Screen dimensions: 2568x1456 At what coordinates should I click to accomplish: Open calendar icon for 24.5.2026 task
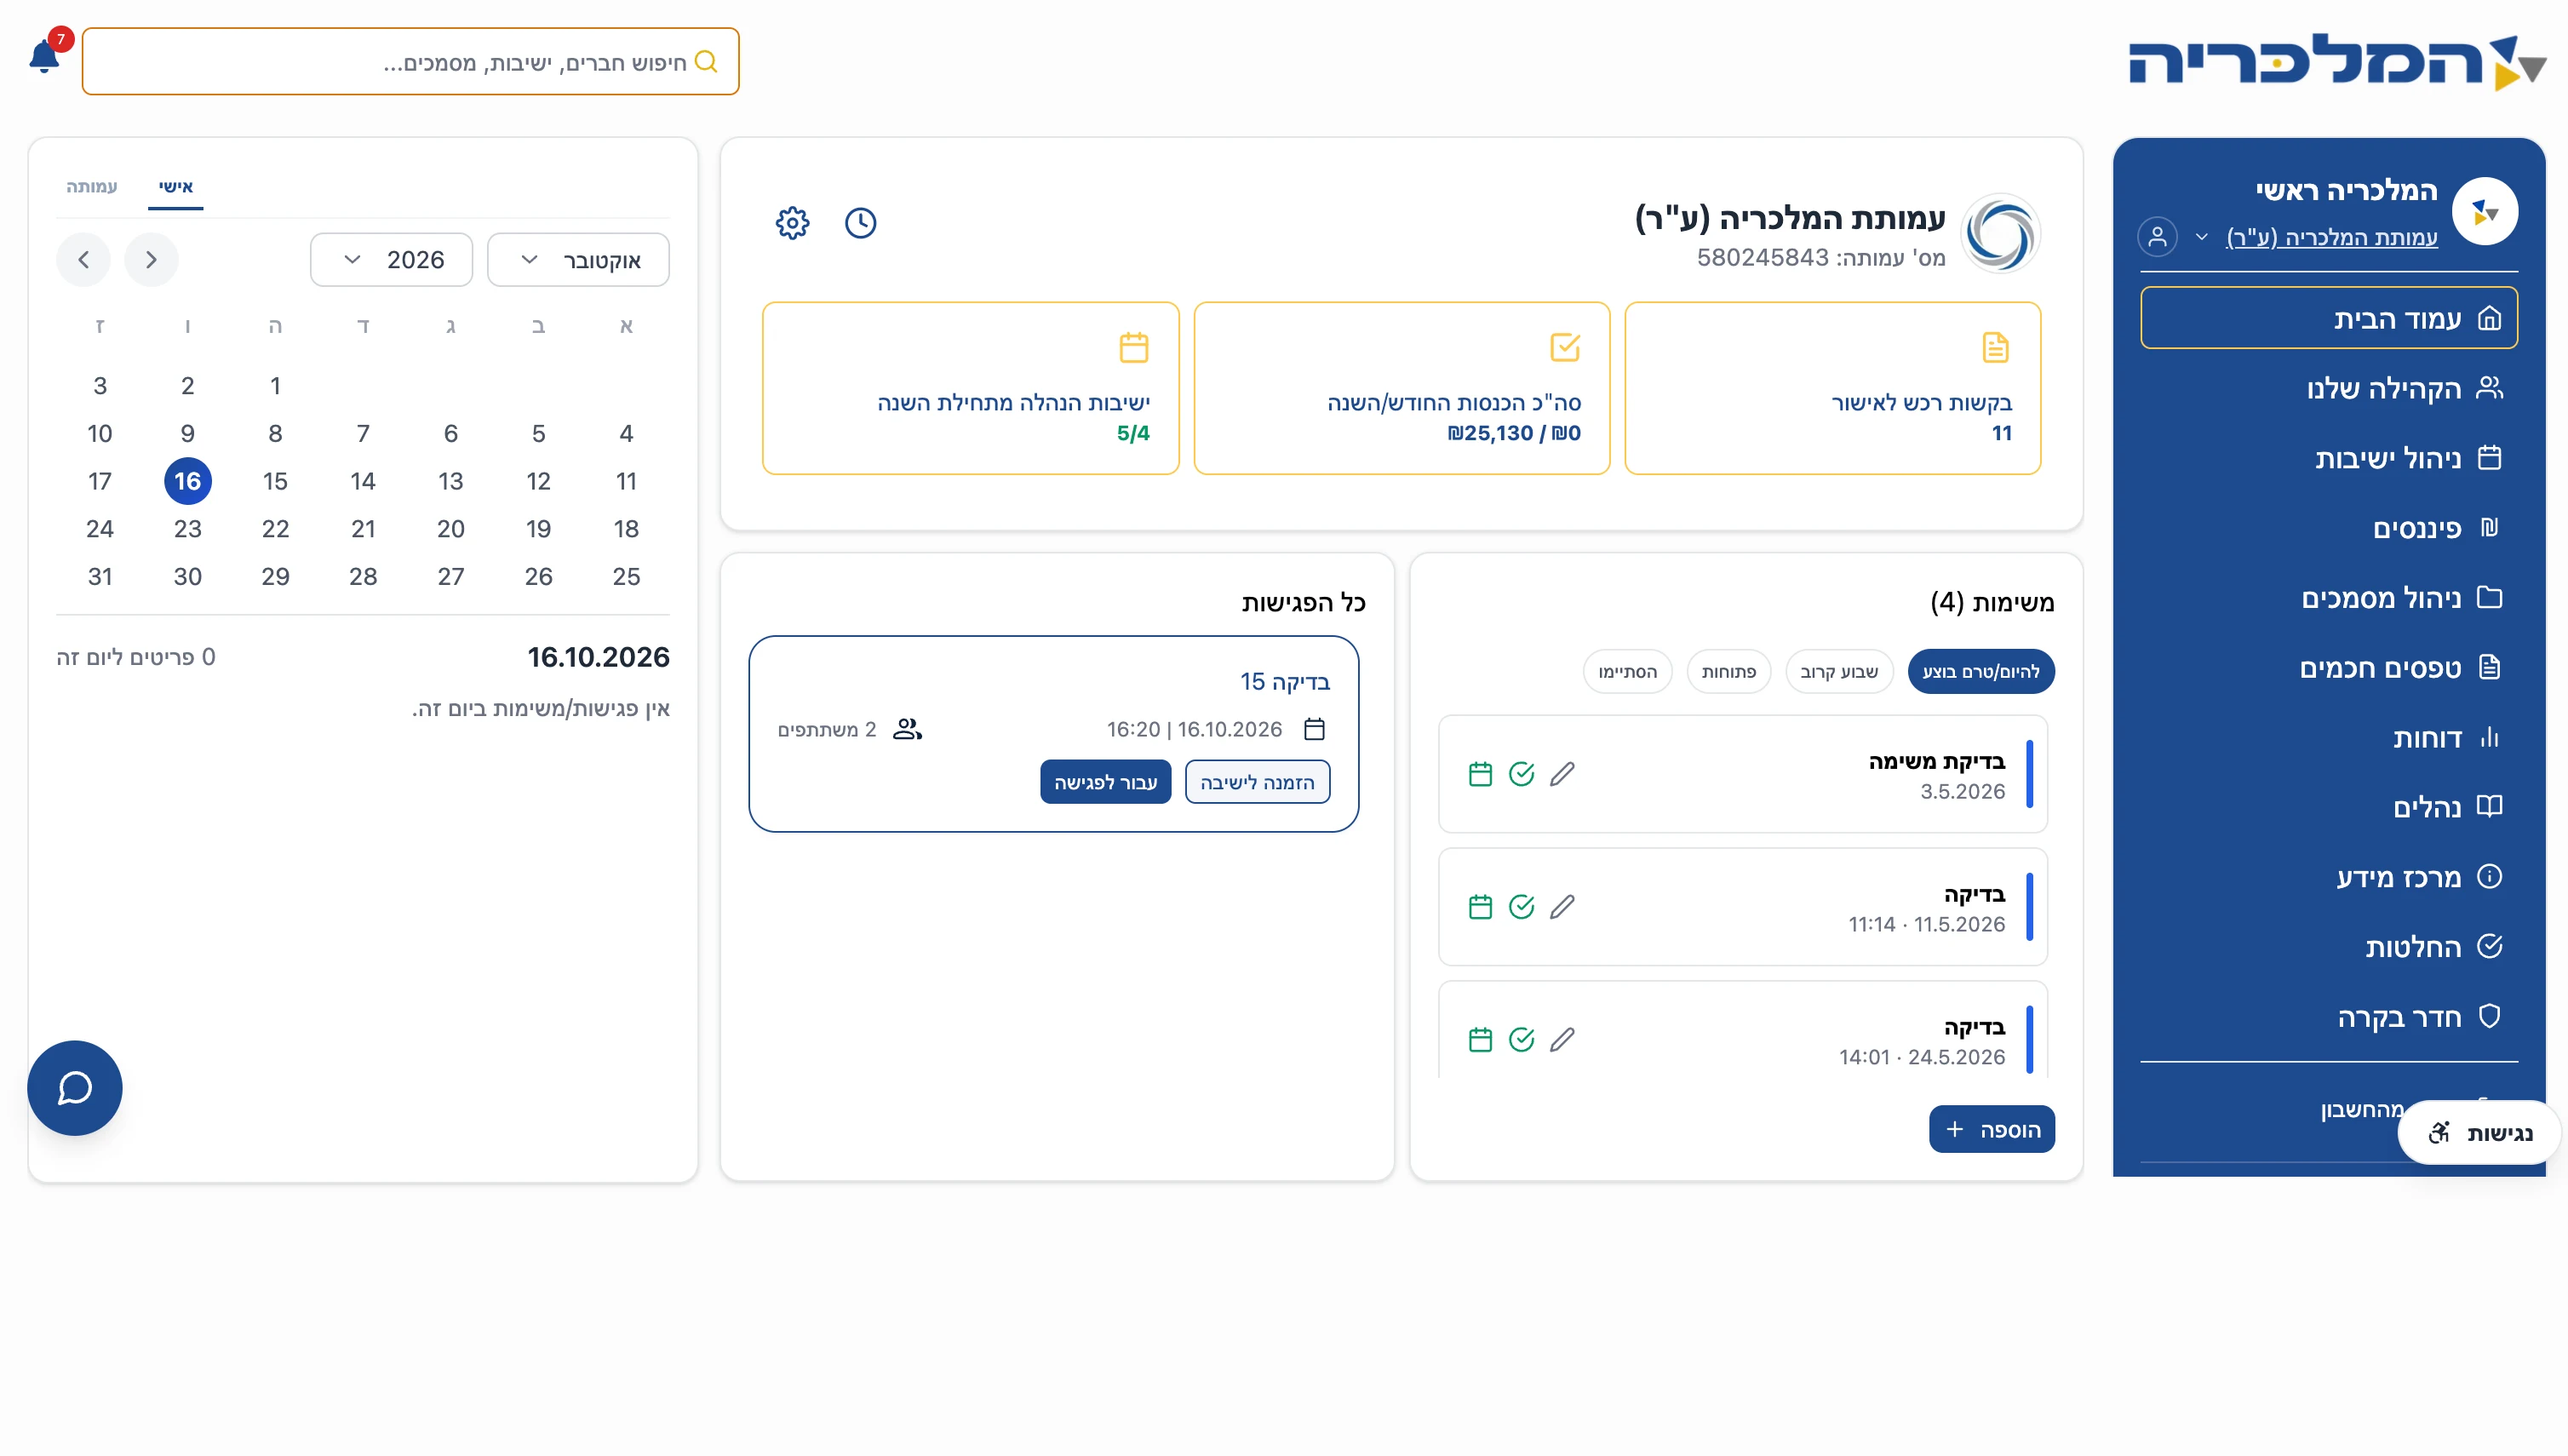(x=1480, y=1039)
